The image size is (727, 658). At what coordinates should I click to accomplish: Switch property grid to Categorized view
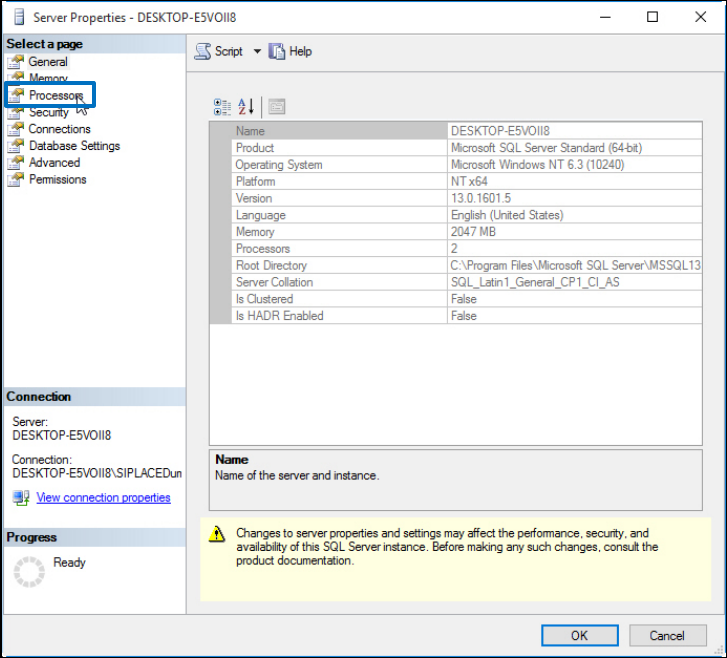click(x=223, y=107)
